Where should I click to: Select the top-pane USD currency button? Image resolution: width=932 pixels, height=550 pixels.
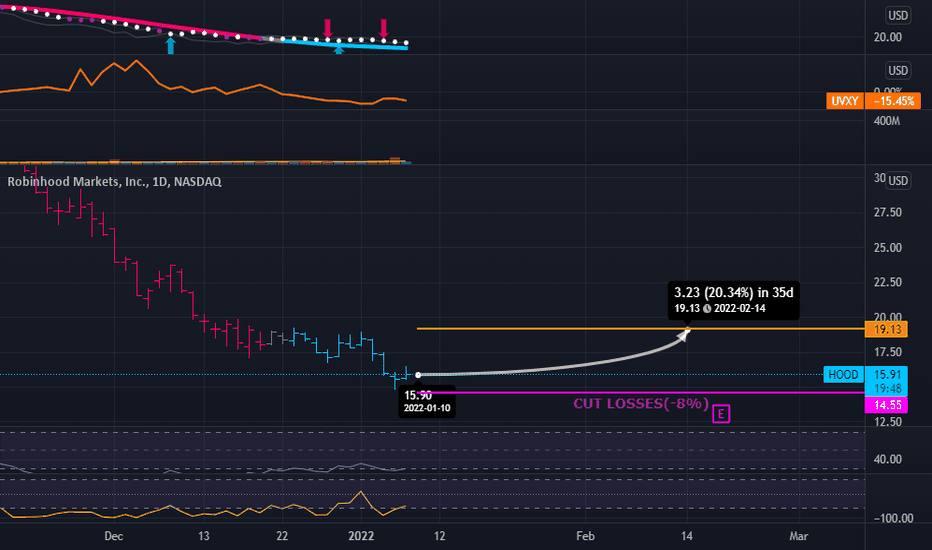click(x=898, y=15)
